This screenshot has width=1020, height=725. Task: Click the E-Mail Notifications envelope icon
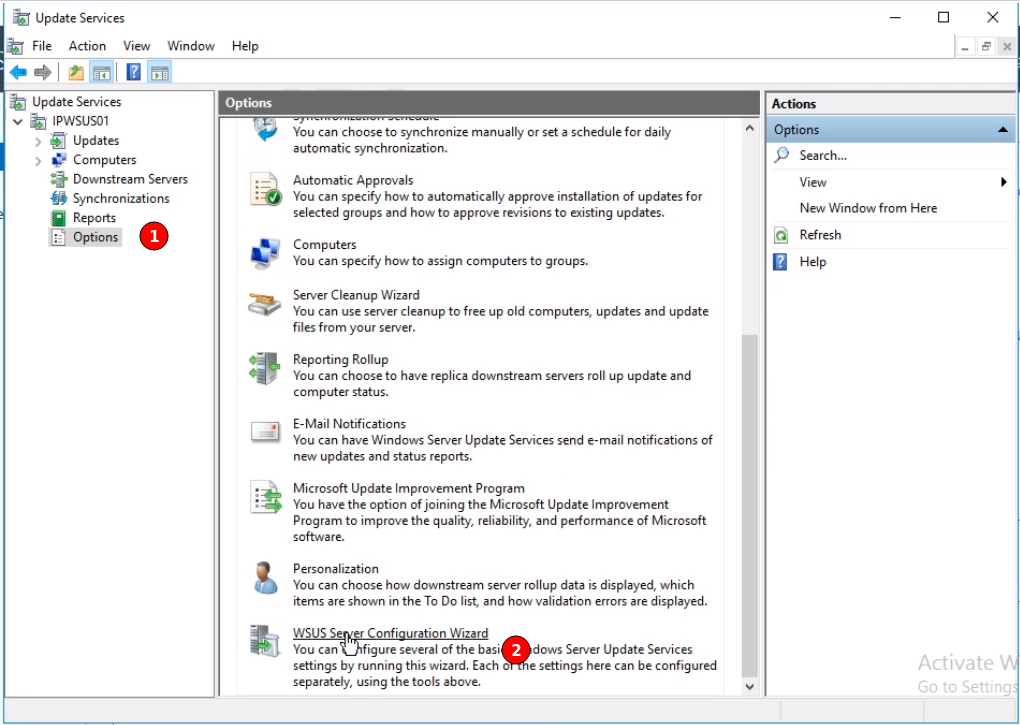(265, 432)
